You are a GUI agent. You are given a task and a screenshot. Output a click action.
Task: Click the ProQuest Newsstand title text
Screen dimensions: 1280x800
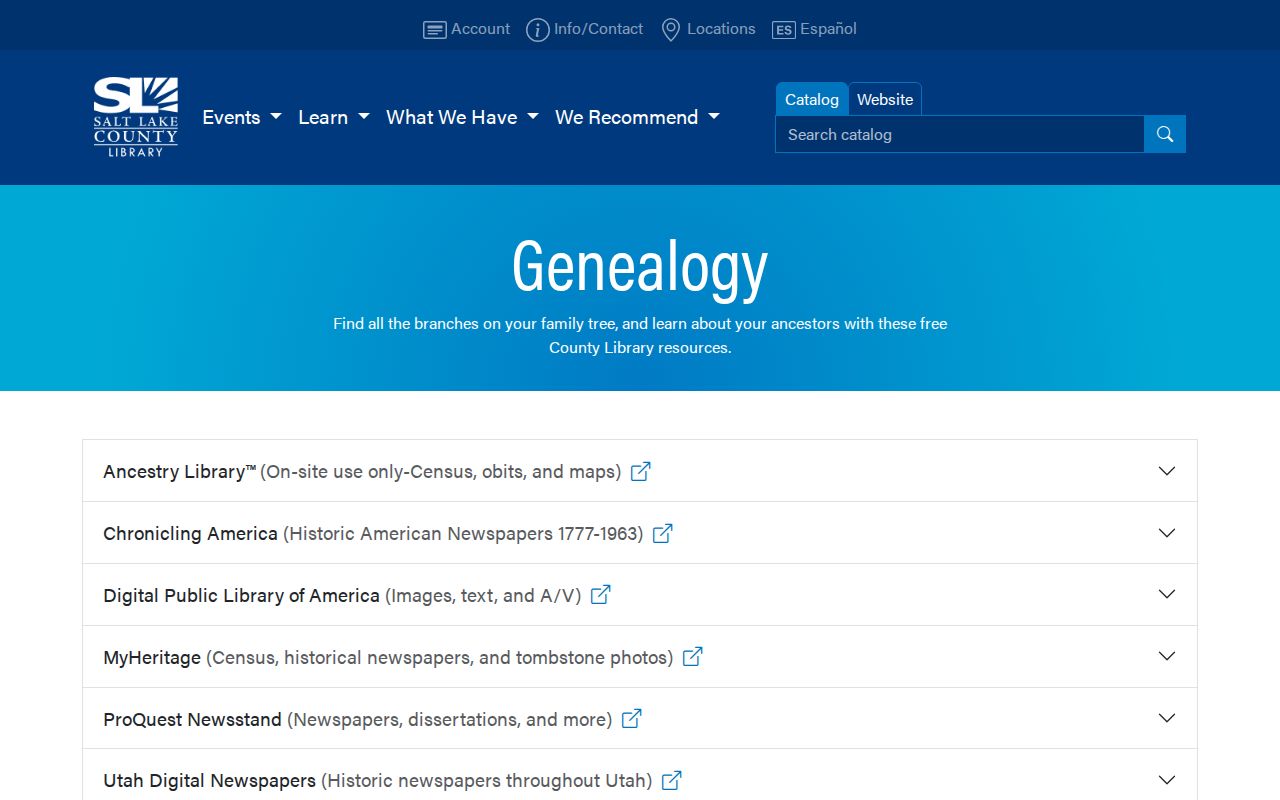(192, 719)
